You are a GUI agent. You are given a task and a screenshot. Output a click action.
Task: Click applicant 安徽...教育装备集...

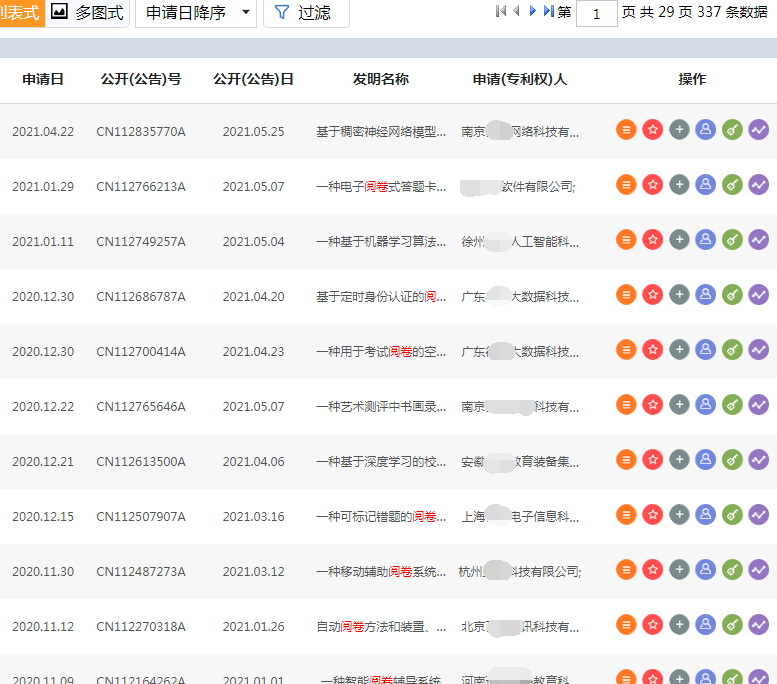(520, 462)
